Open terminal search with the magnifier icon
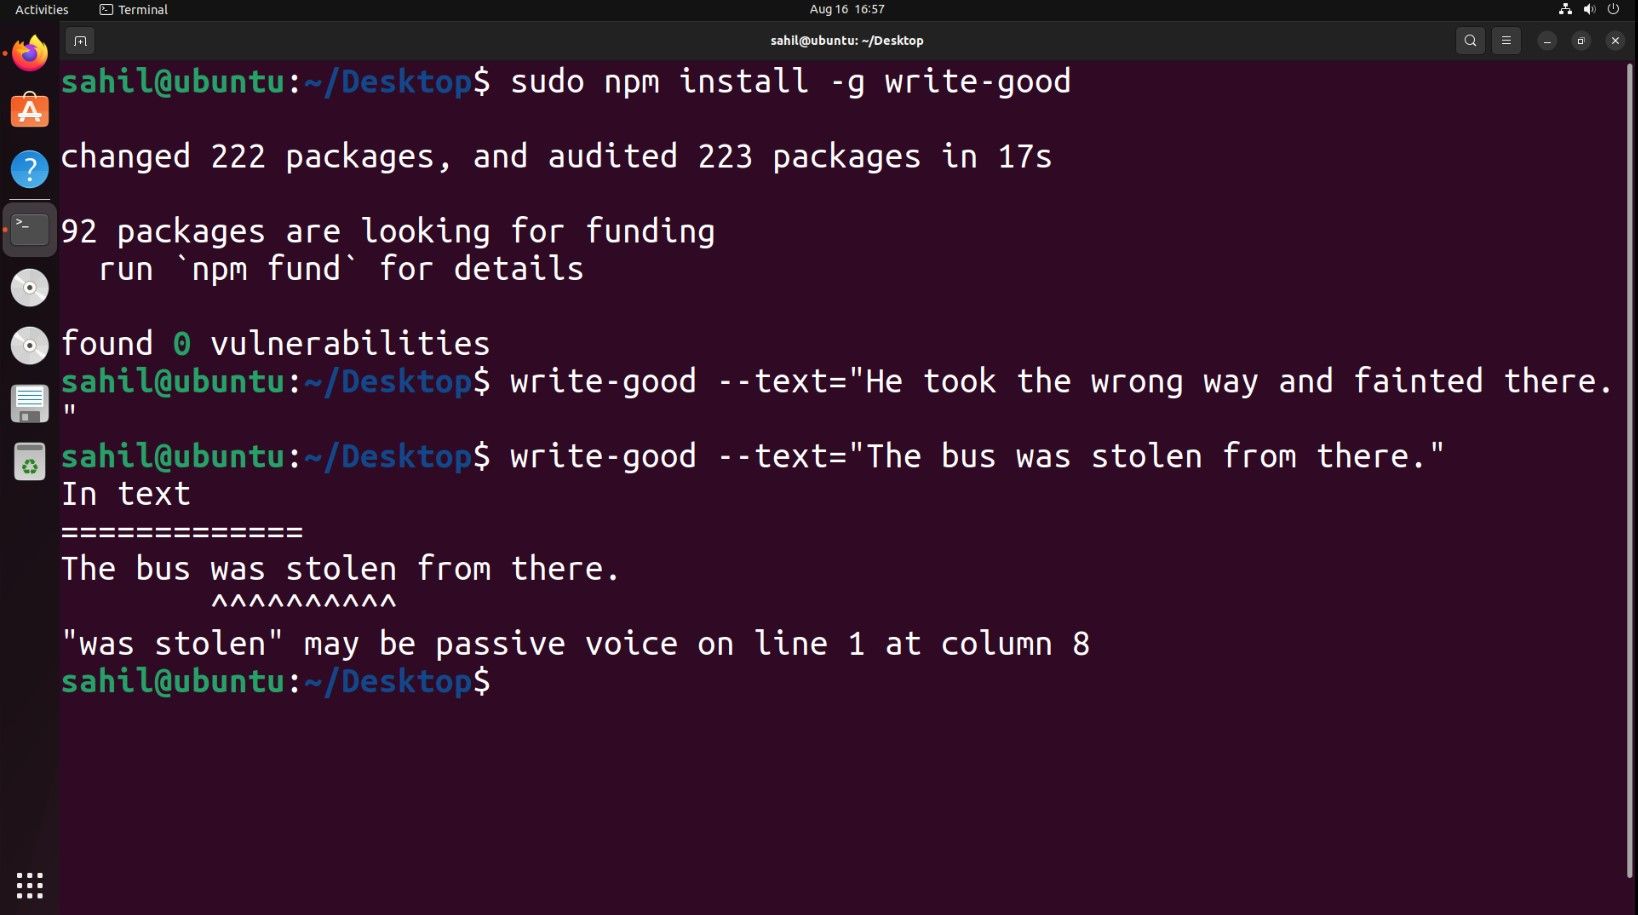 [1469, 41]
